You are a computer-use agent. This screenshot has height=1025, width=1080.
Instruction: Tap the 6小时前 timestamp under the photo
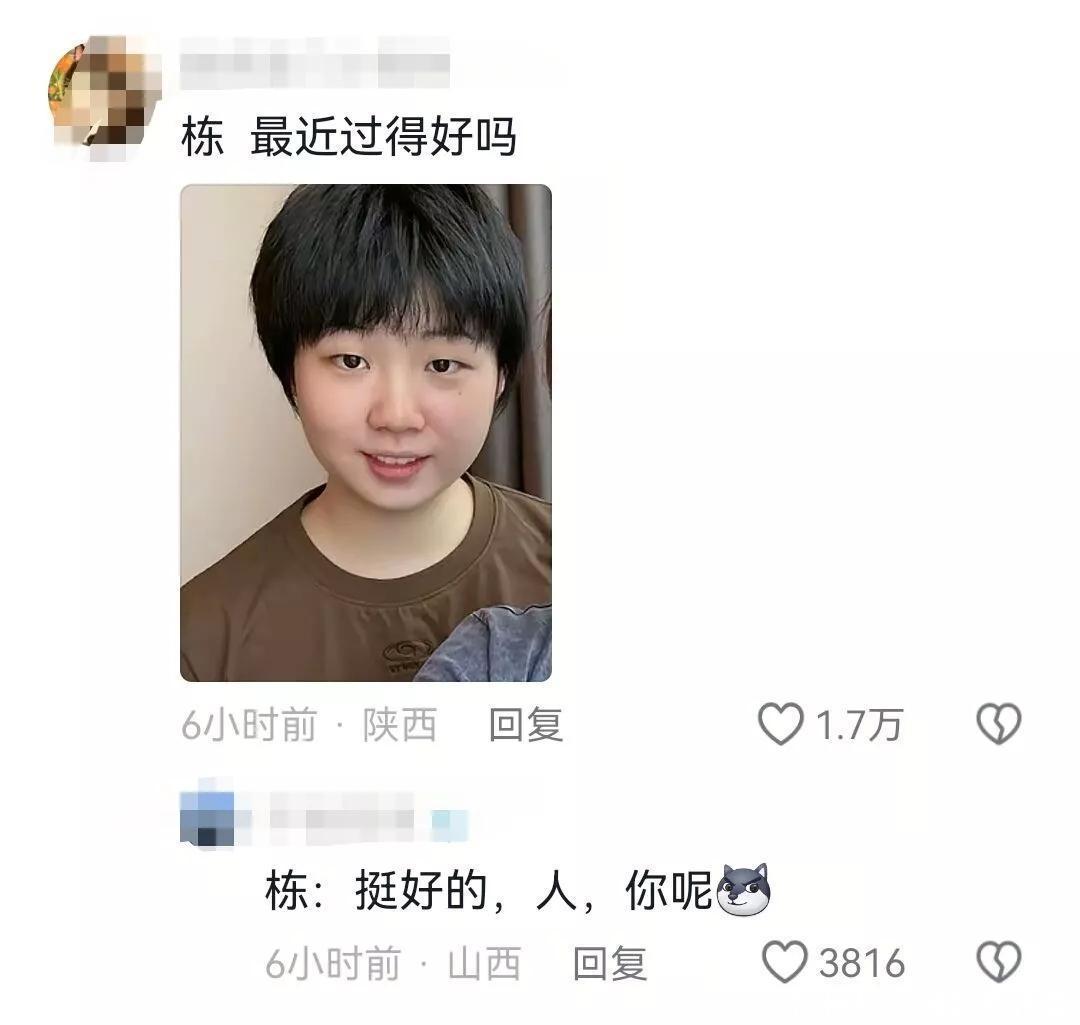[249, 725]
